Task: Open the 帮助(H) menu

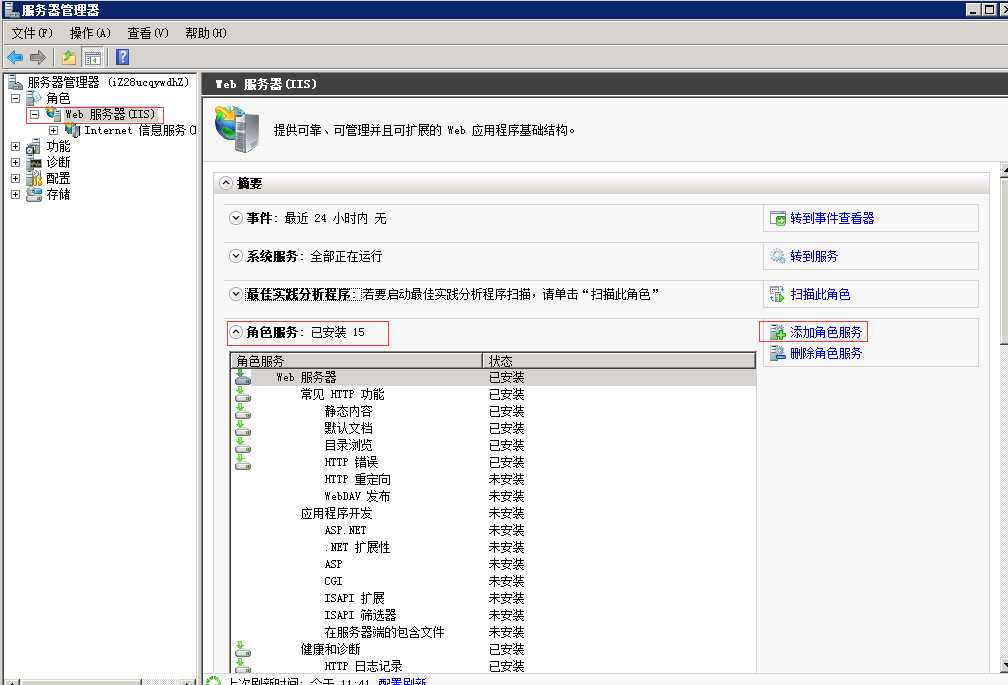Action: click(206, 33)
